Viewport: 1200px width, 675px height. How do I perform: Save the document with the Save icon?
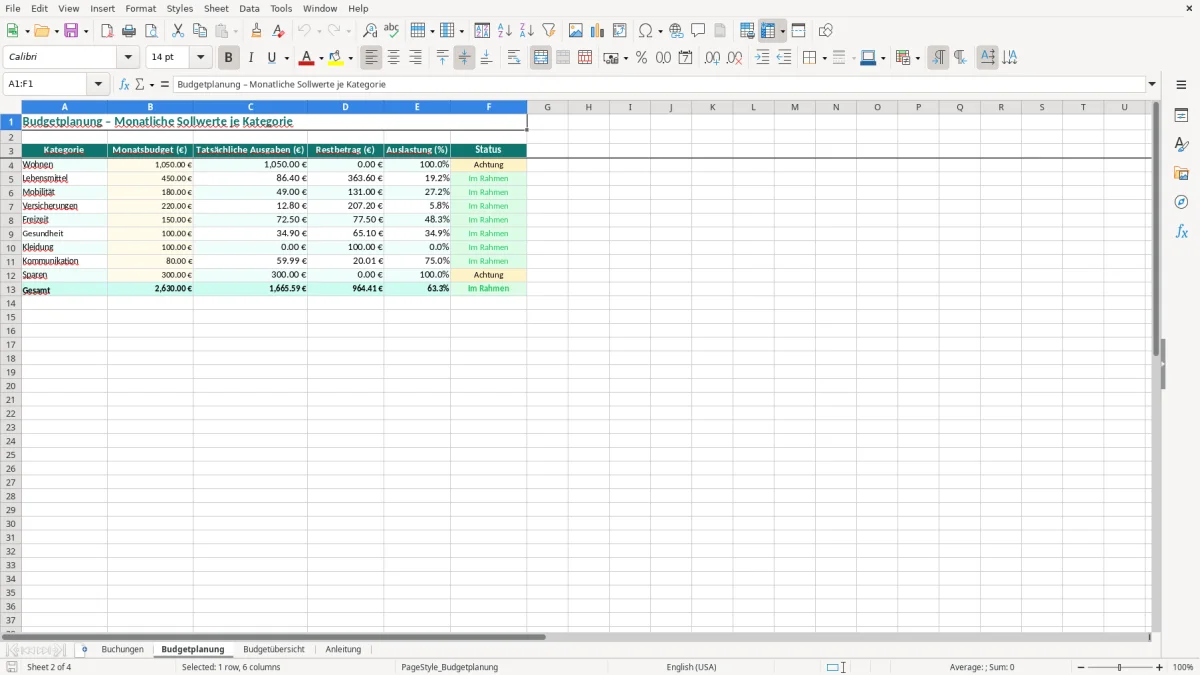tap(70, 31)
